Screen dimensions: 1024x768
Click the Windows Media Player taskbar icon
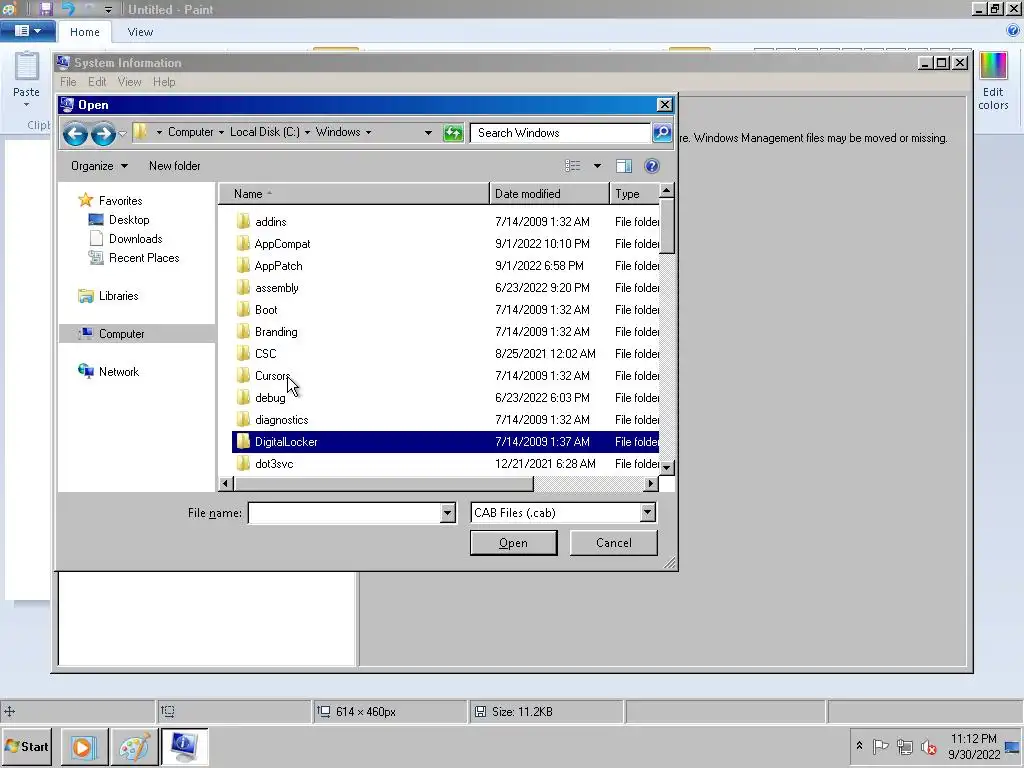click(x=84, y=746)
